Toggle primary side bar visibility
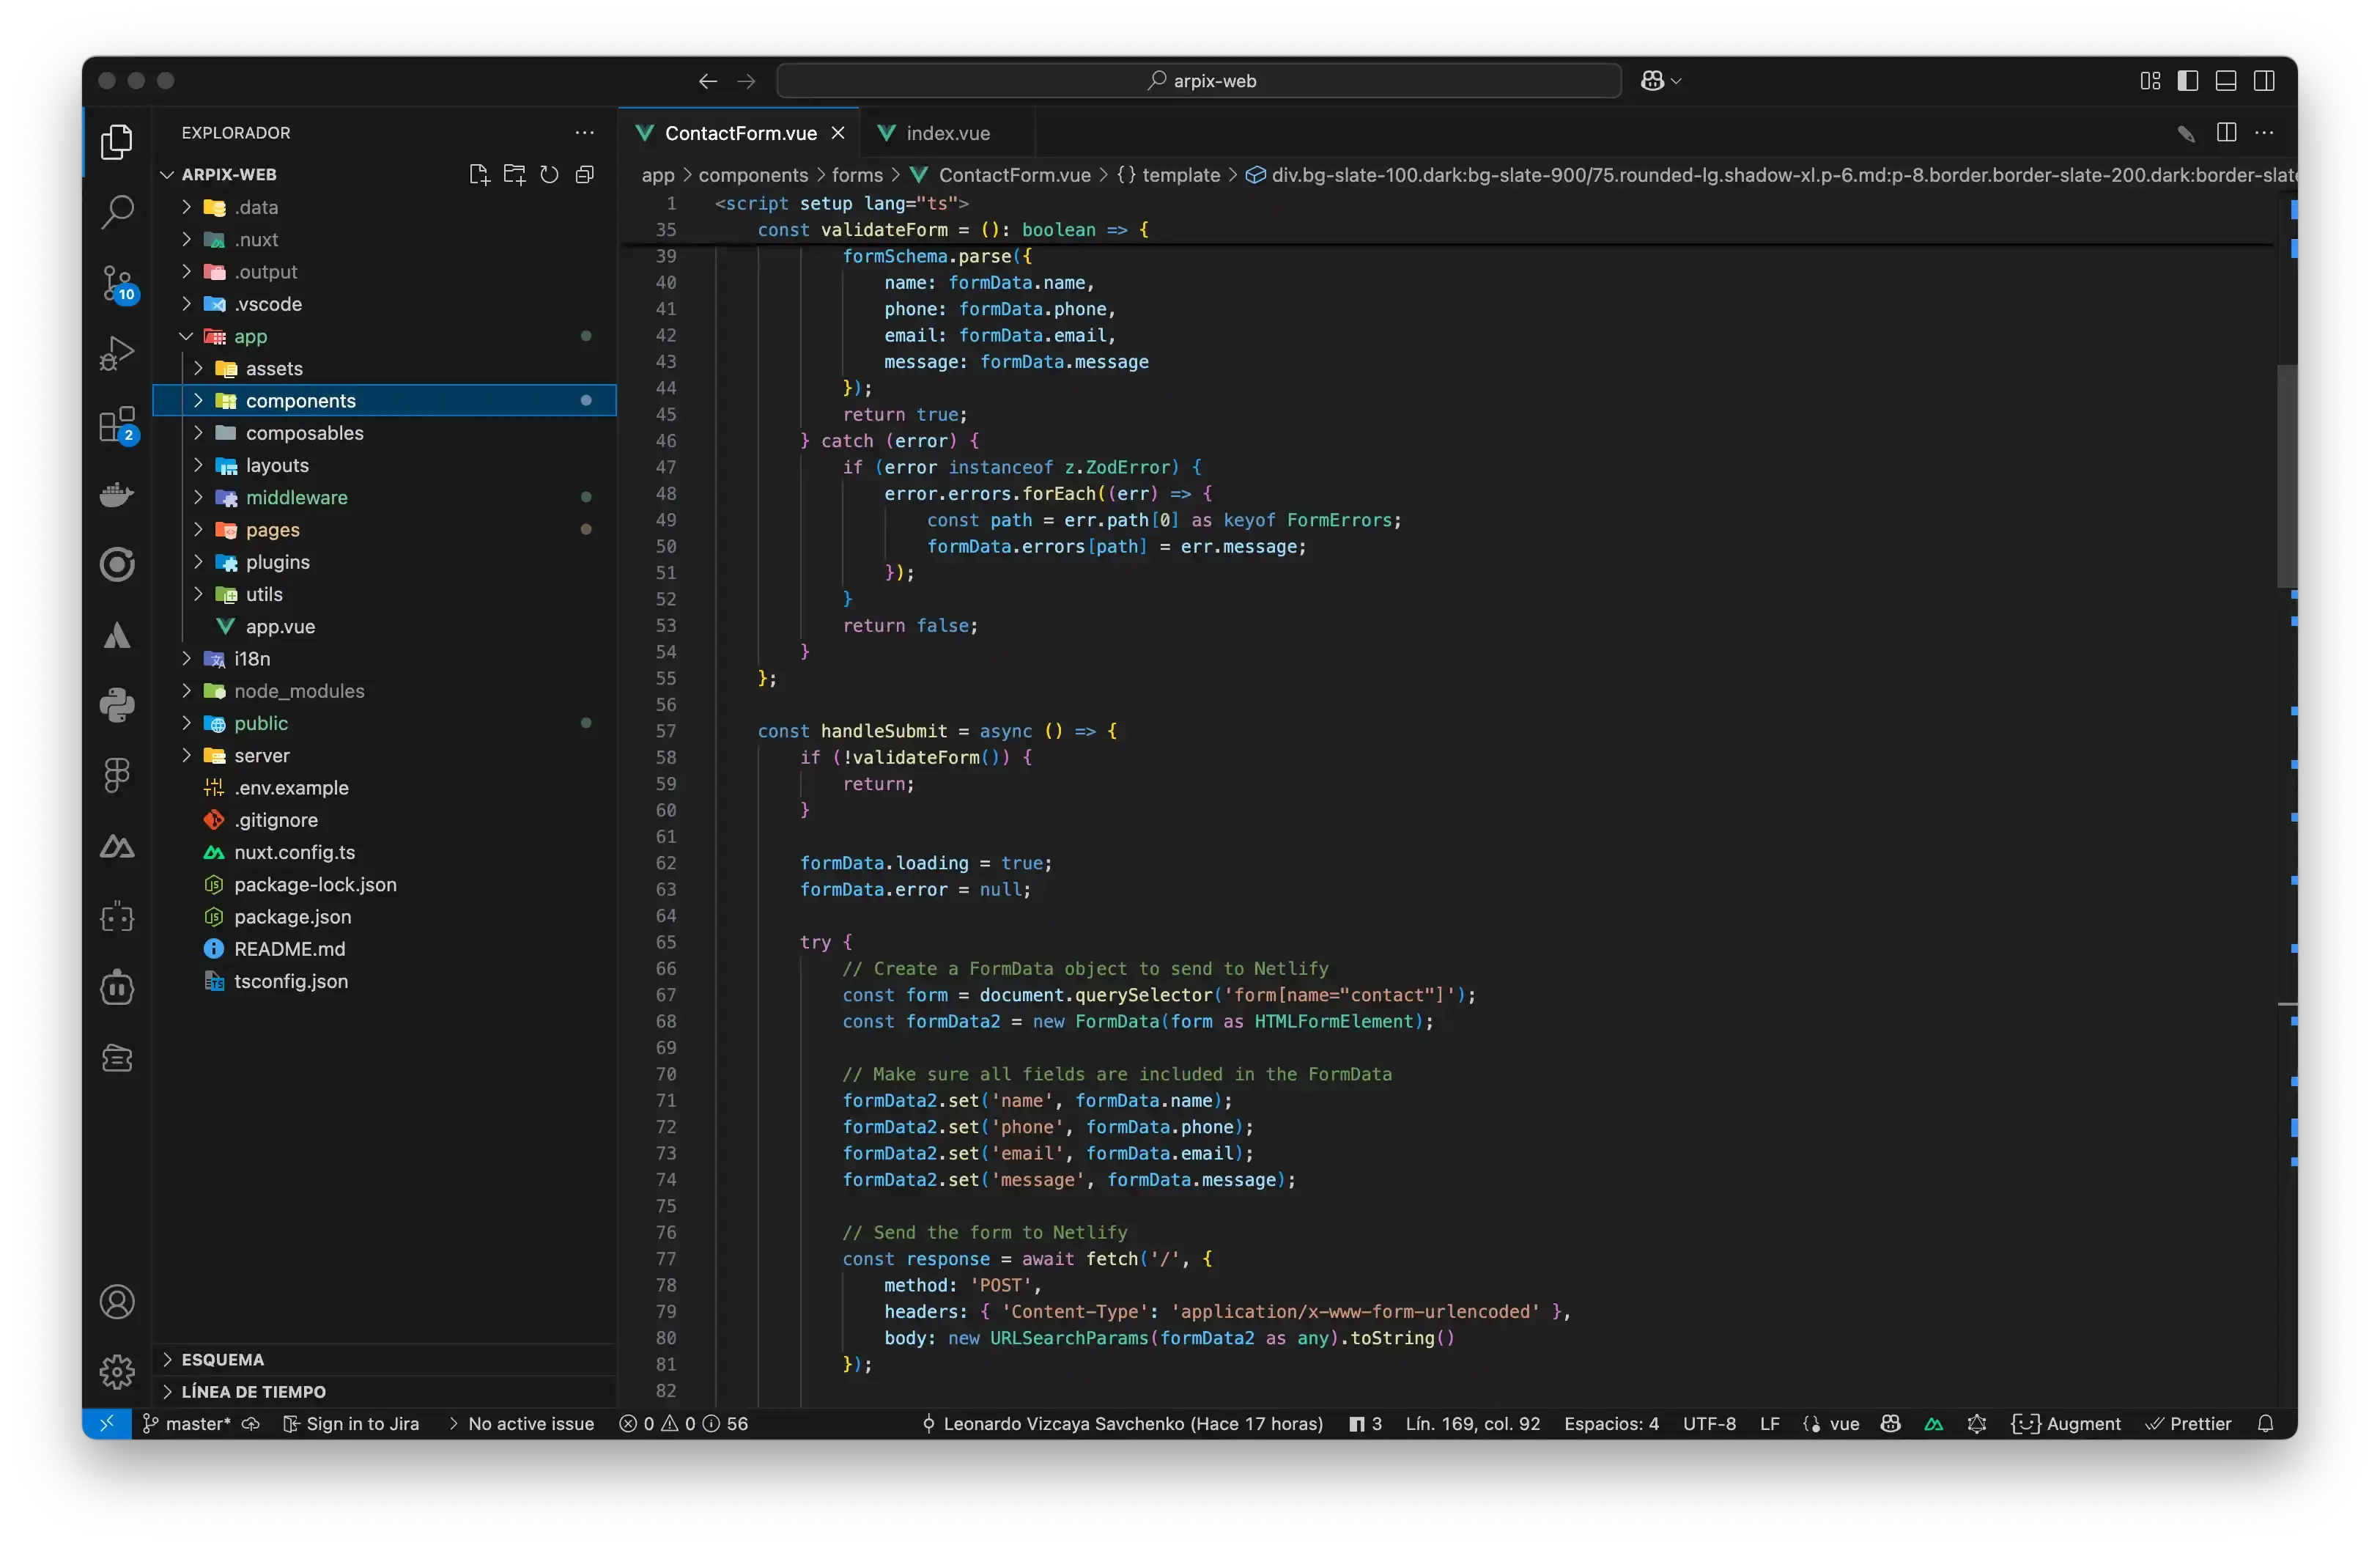The width and height of the screenshot is (2380, 1548). (x=2188, y=81)
